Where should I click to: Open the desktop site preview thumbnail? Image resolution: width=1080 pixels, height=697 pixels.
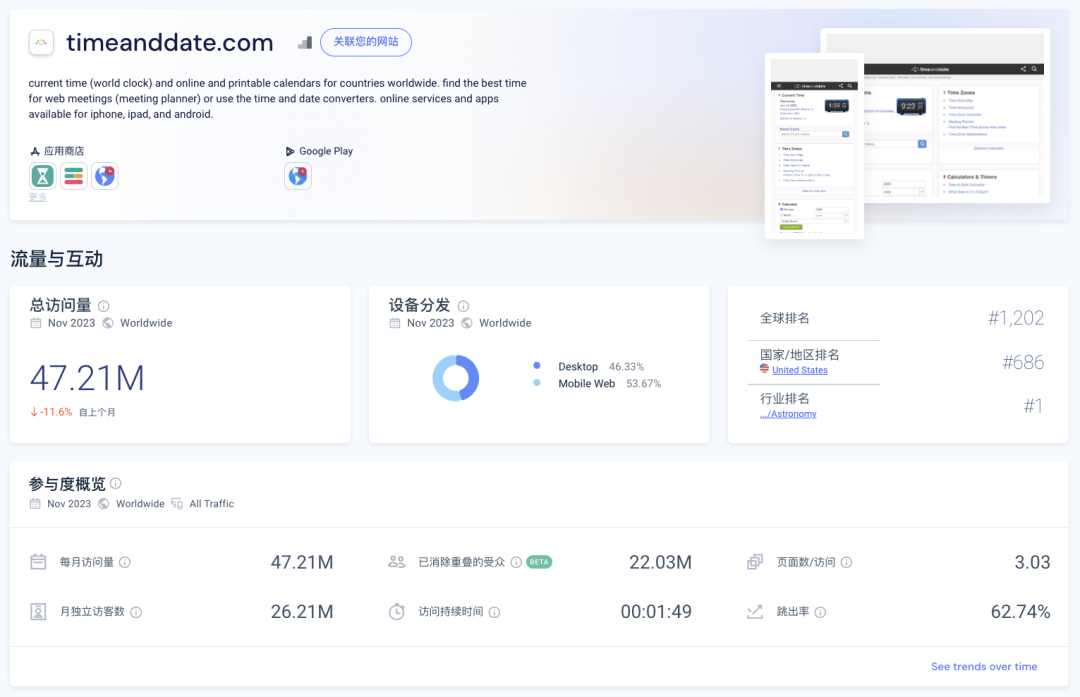957,116
